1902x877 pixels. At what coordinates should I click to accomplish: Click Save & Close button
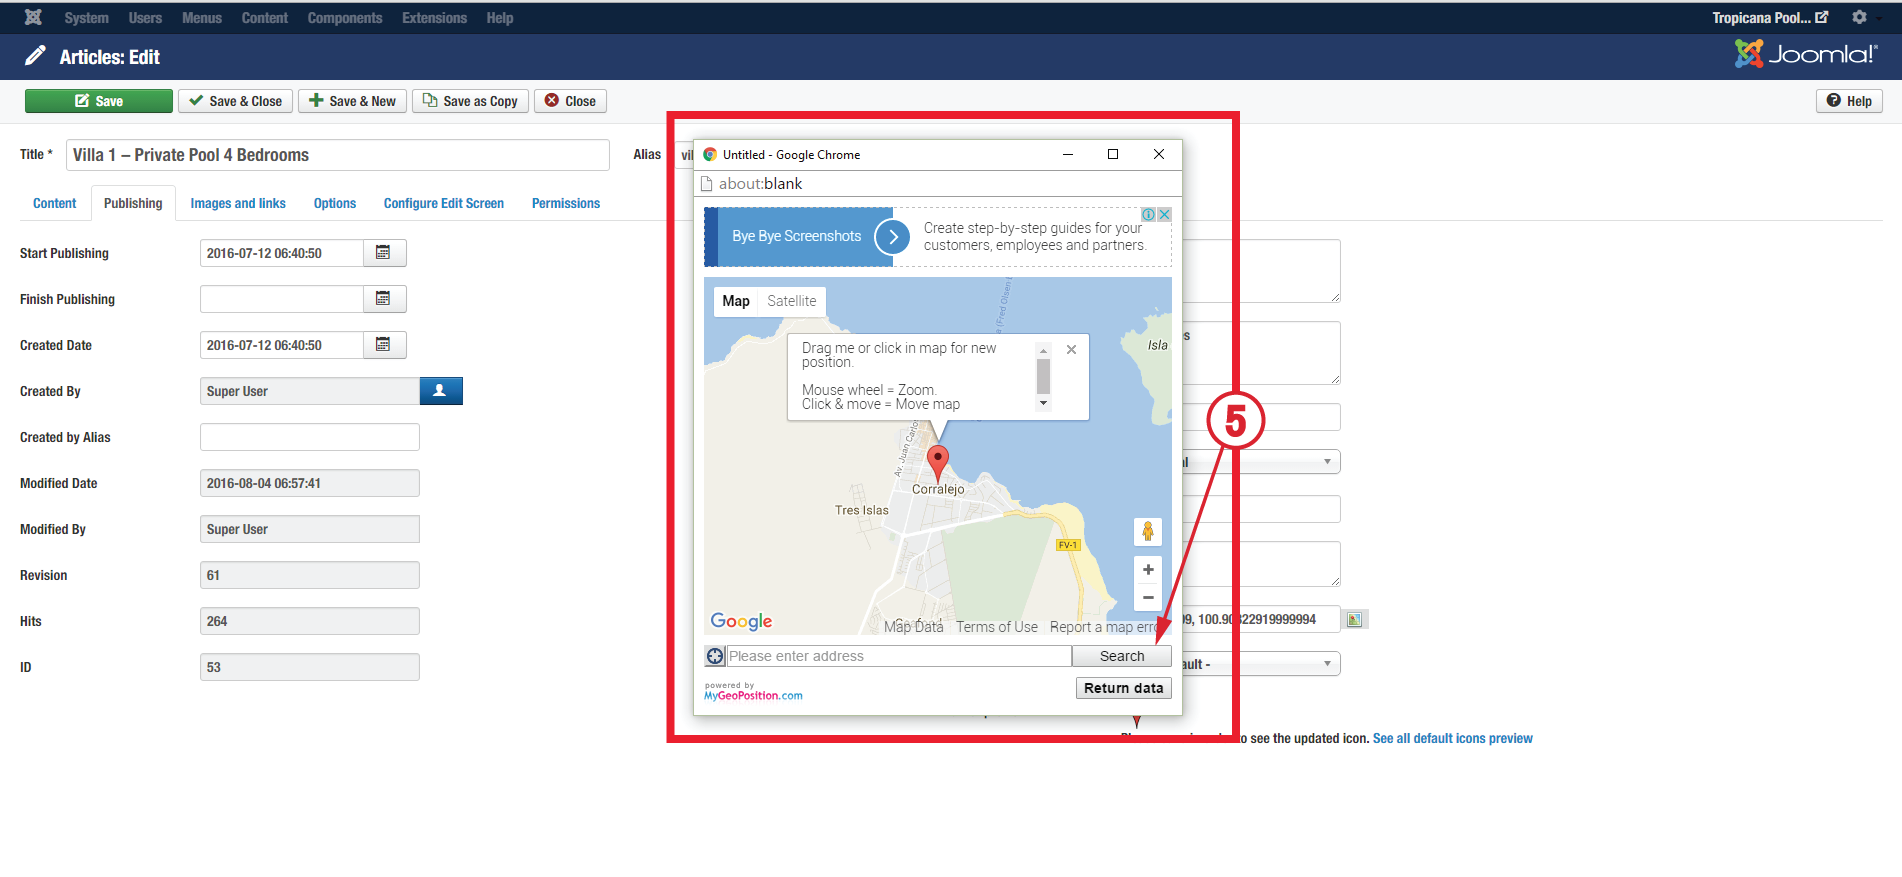[236, 101]
